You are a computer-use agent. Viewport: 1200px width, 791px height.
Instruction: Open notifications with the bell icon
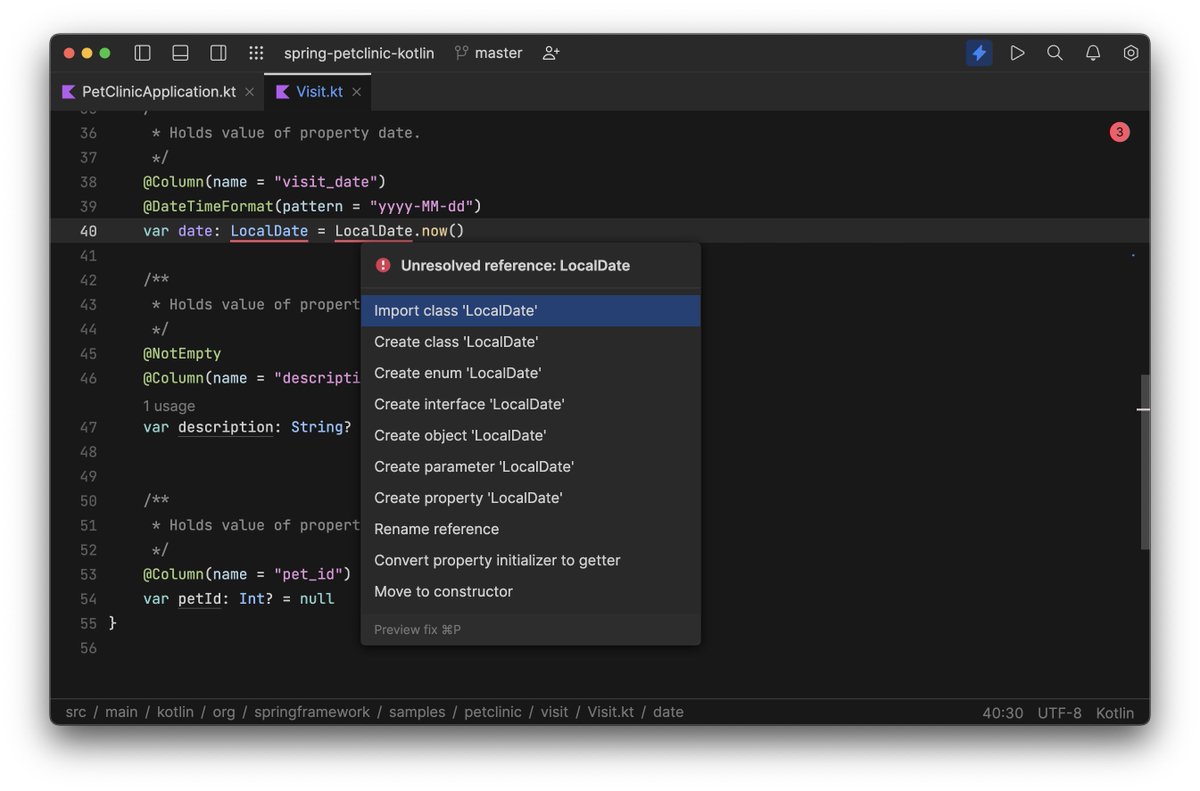[1093, 53]
